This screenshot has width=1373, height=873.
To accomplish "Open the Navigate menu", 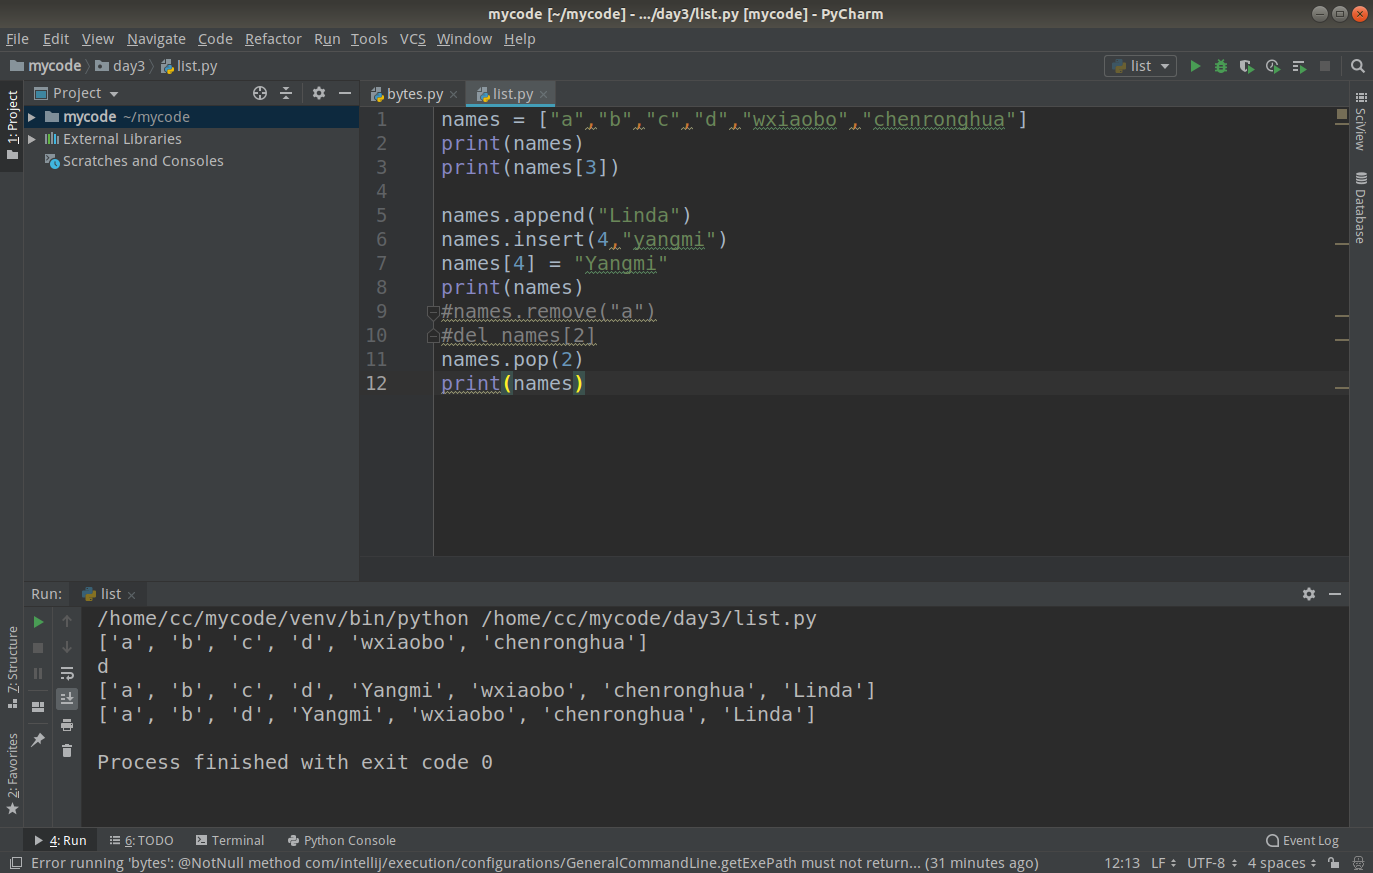I will [156, 39].
